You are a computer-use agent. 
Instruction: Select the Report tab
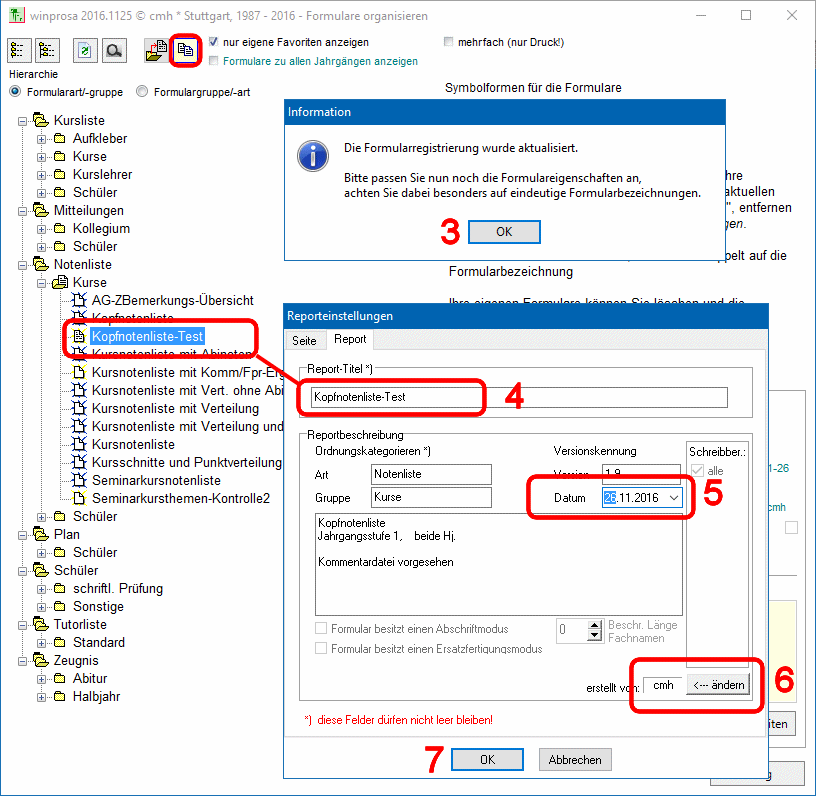click(350, 340)
